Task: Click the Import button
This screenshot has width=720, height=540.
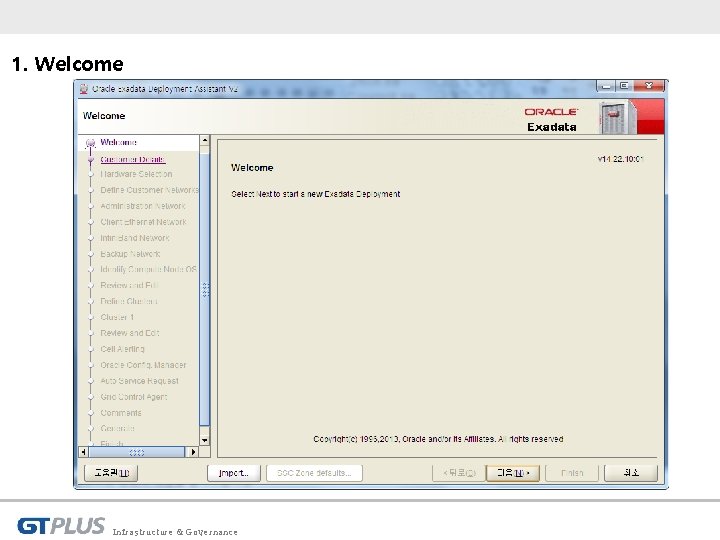Action: (234, 472)
